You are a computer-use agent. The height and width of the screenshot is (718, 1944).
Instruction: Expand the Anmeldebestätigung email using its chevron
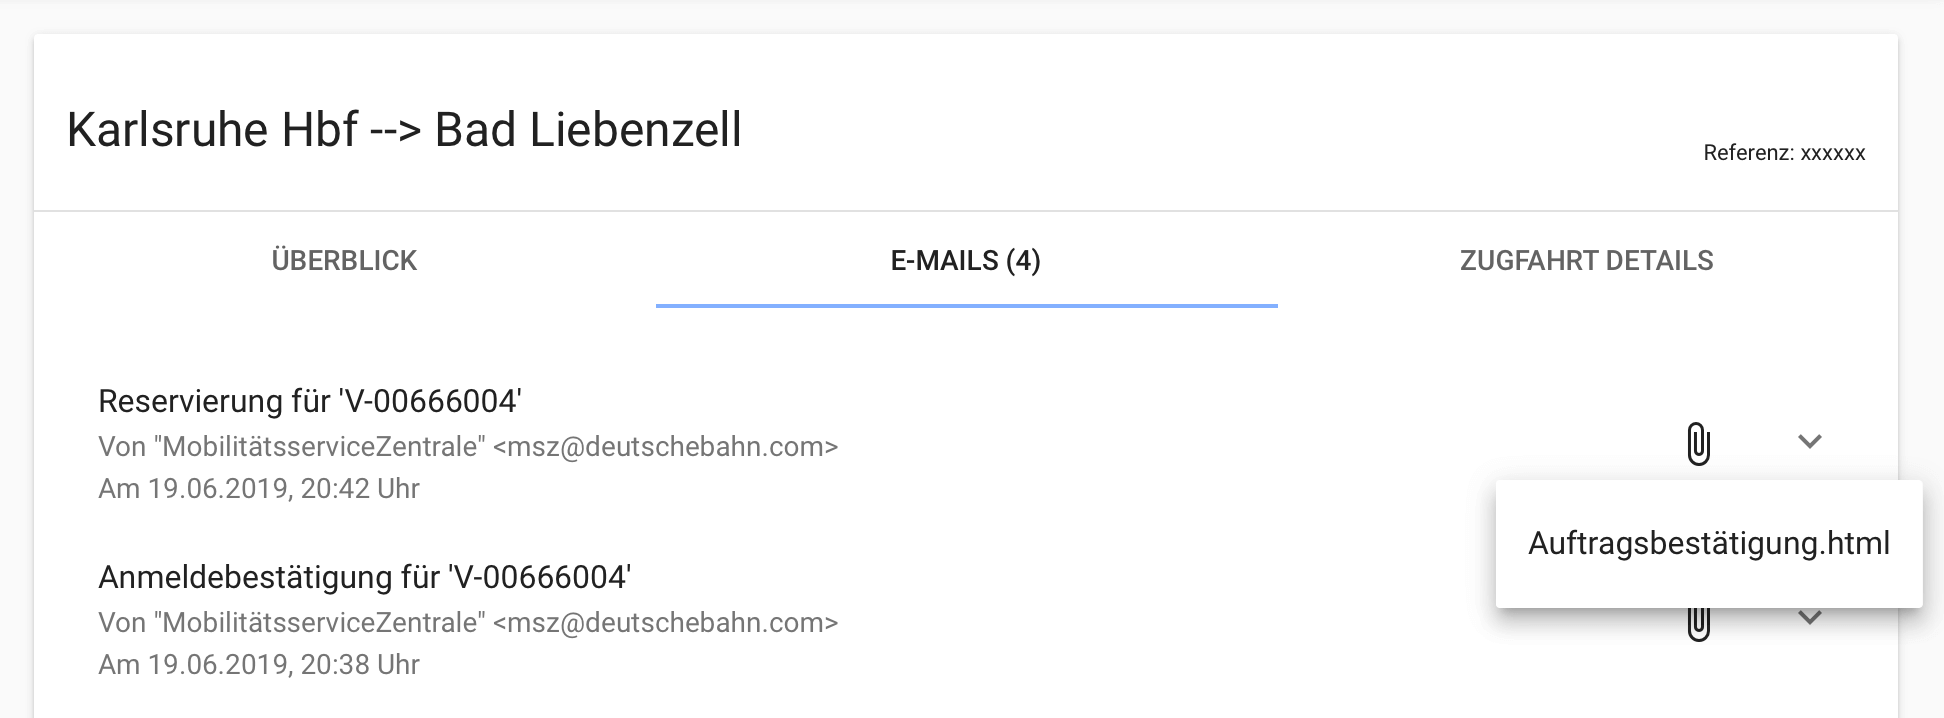(1809, 619)
